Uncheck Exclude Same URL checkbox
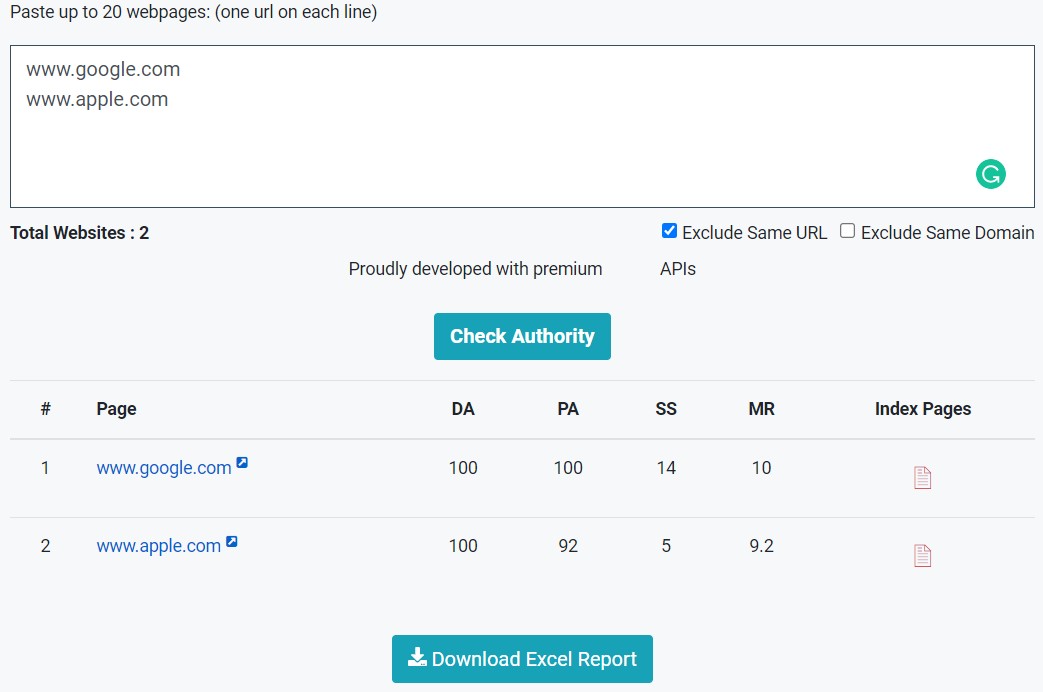This screenshot has height=692, width=1043. click(x=669, y=231)
